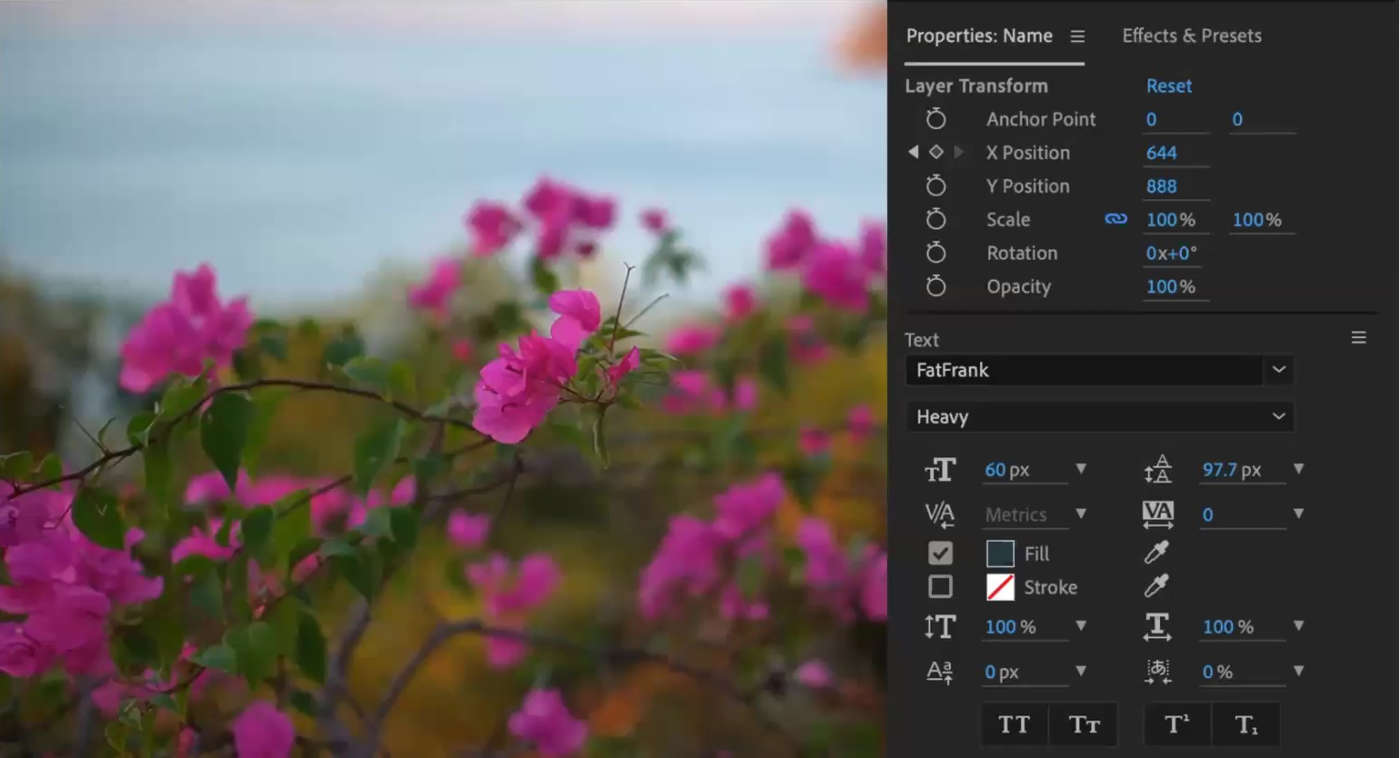
Task: Enable Small Caps formatting
Action: pyautogui.click(x=1083, y=724)
